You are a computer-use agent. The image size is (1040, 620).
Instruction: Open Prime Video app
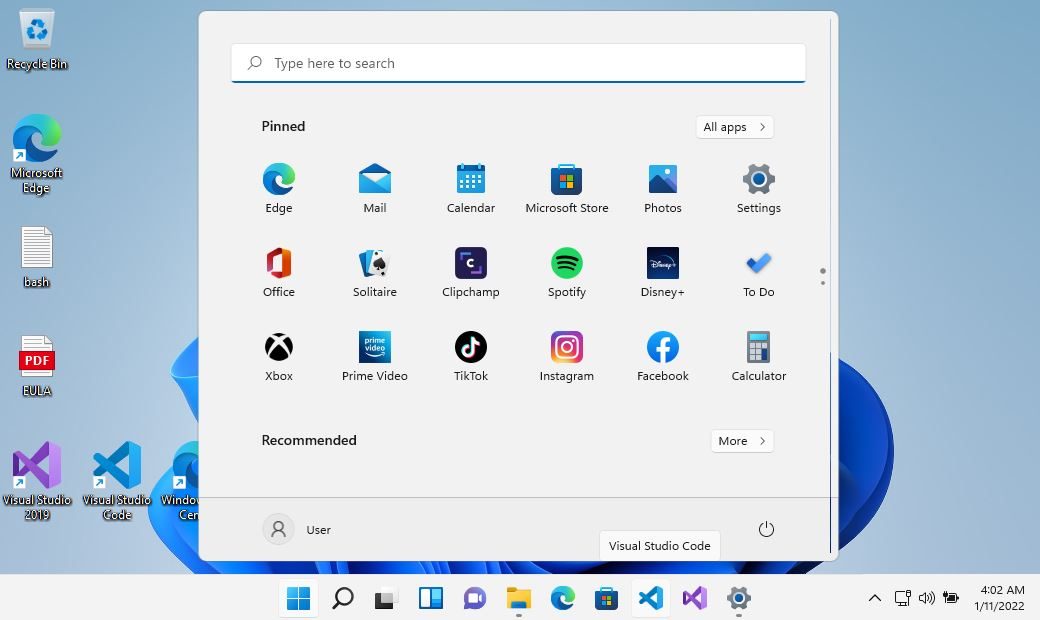[x=375, y=356]
